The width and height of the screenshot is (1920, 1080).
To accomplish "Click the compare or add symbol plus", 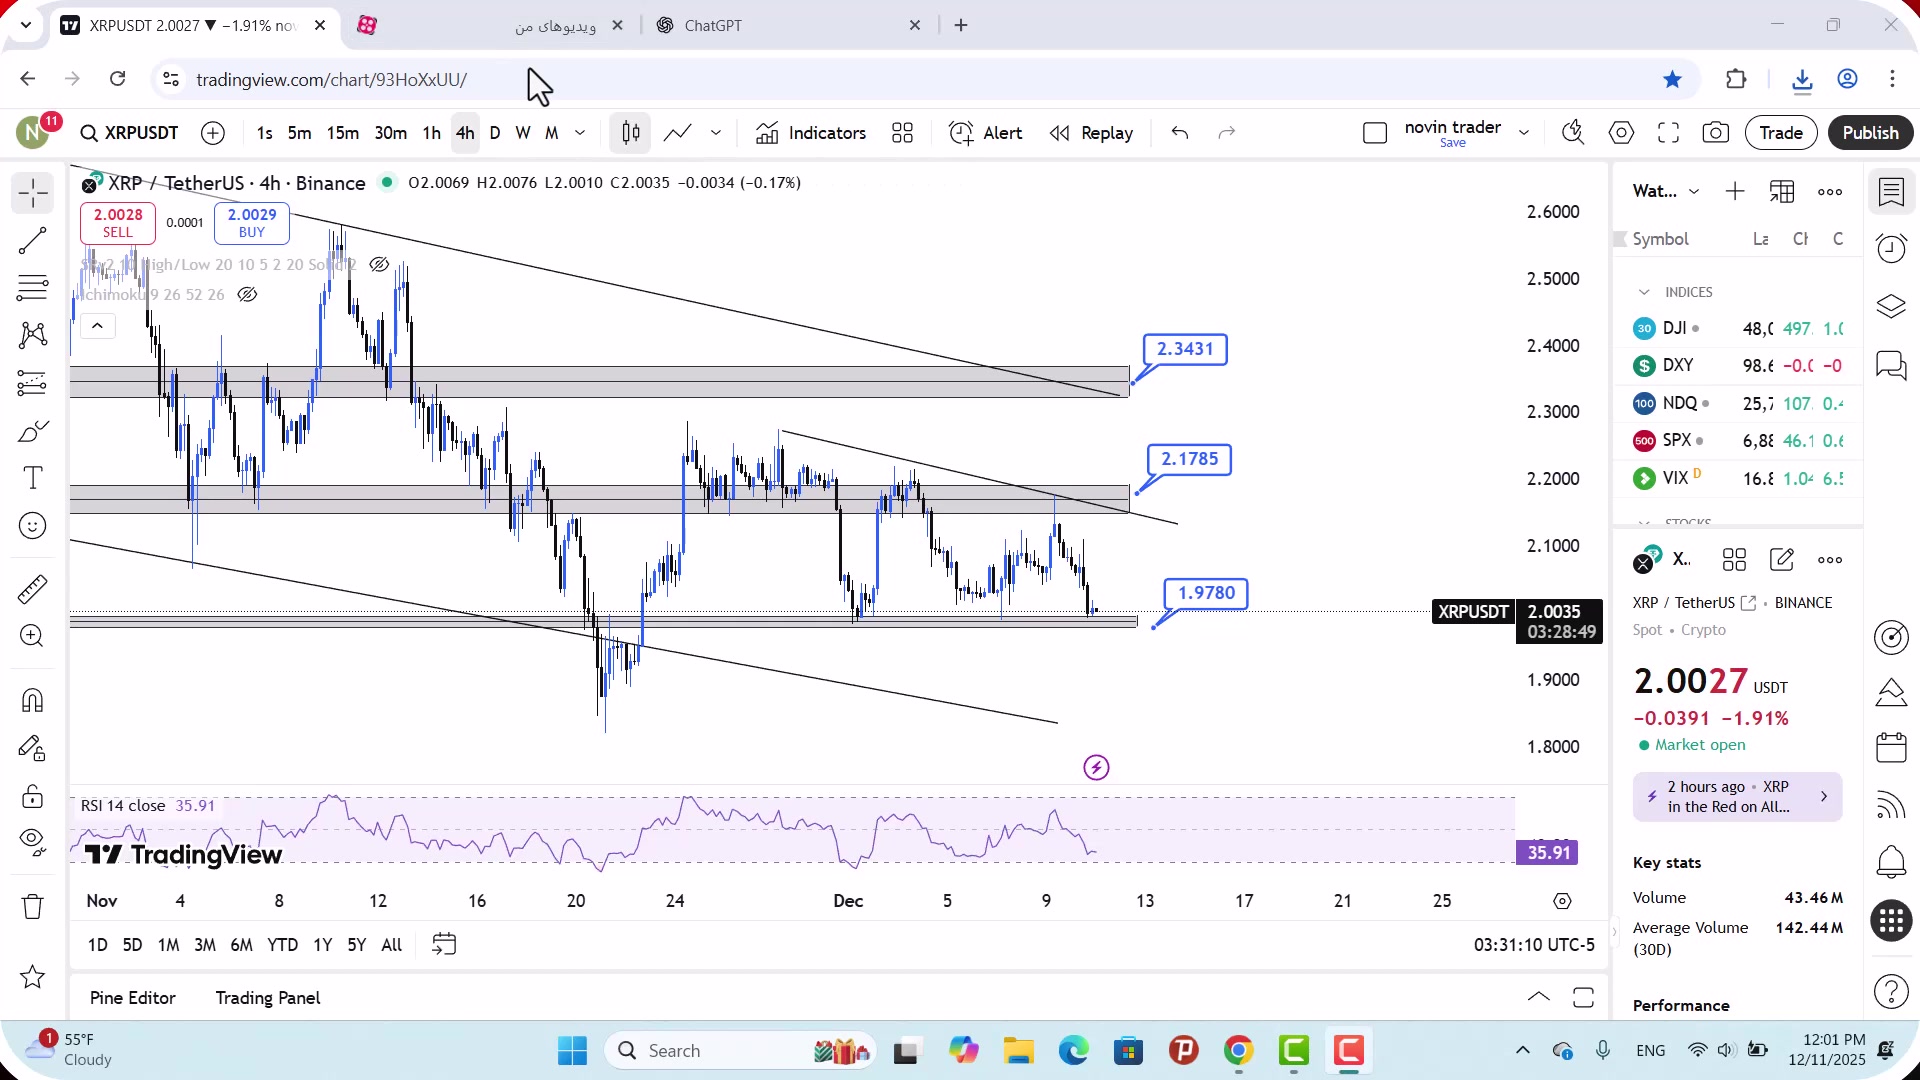I will 213,133.
